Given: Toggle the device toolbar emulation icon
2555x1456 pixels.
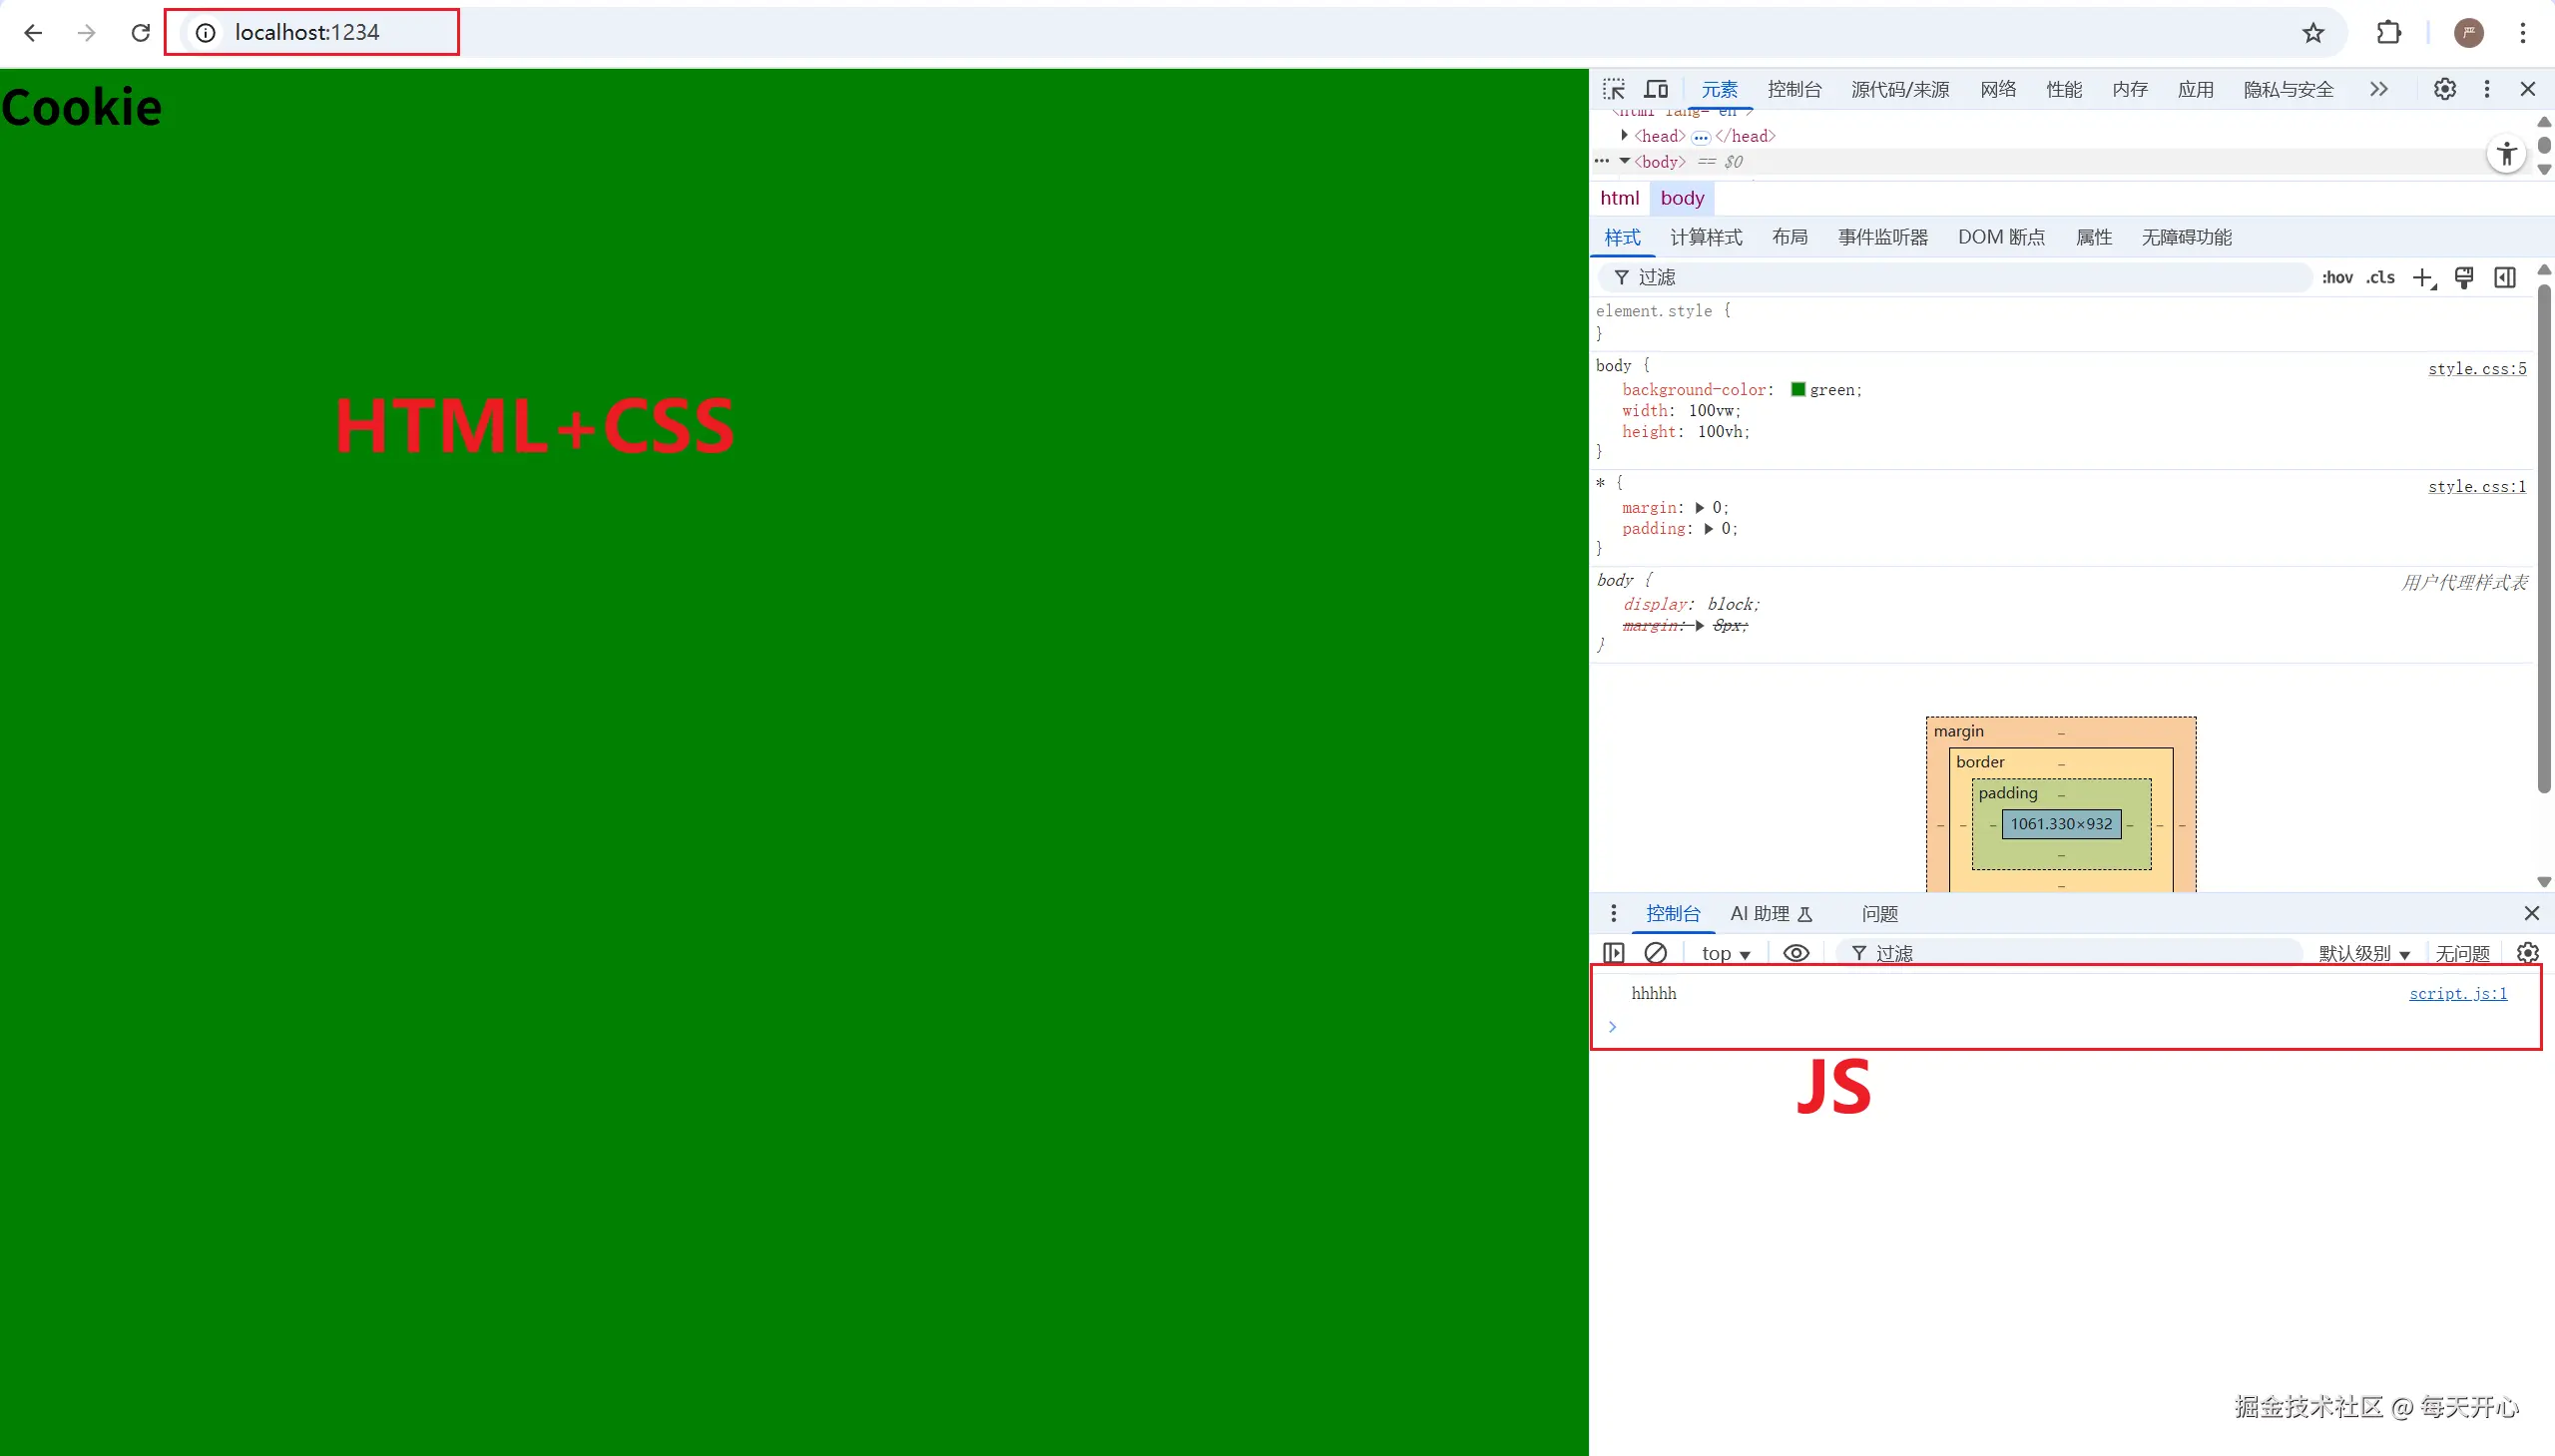Looking at the screenshot, I should tap(1656, 89).
